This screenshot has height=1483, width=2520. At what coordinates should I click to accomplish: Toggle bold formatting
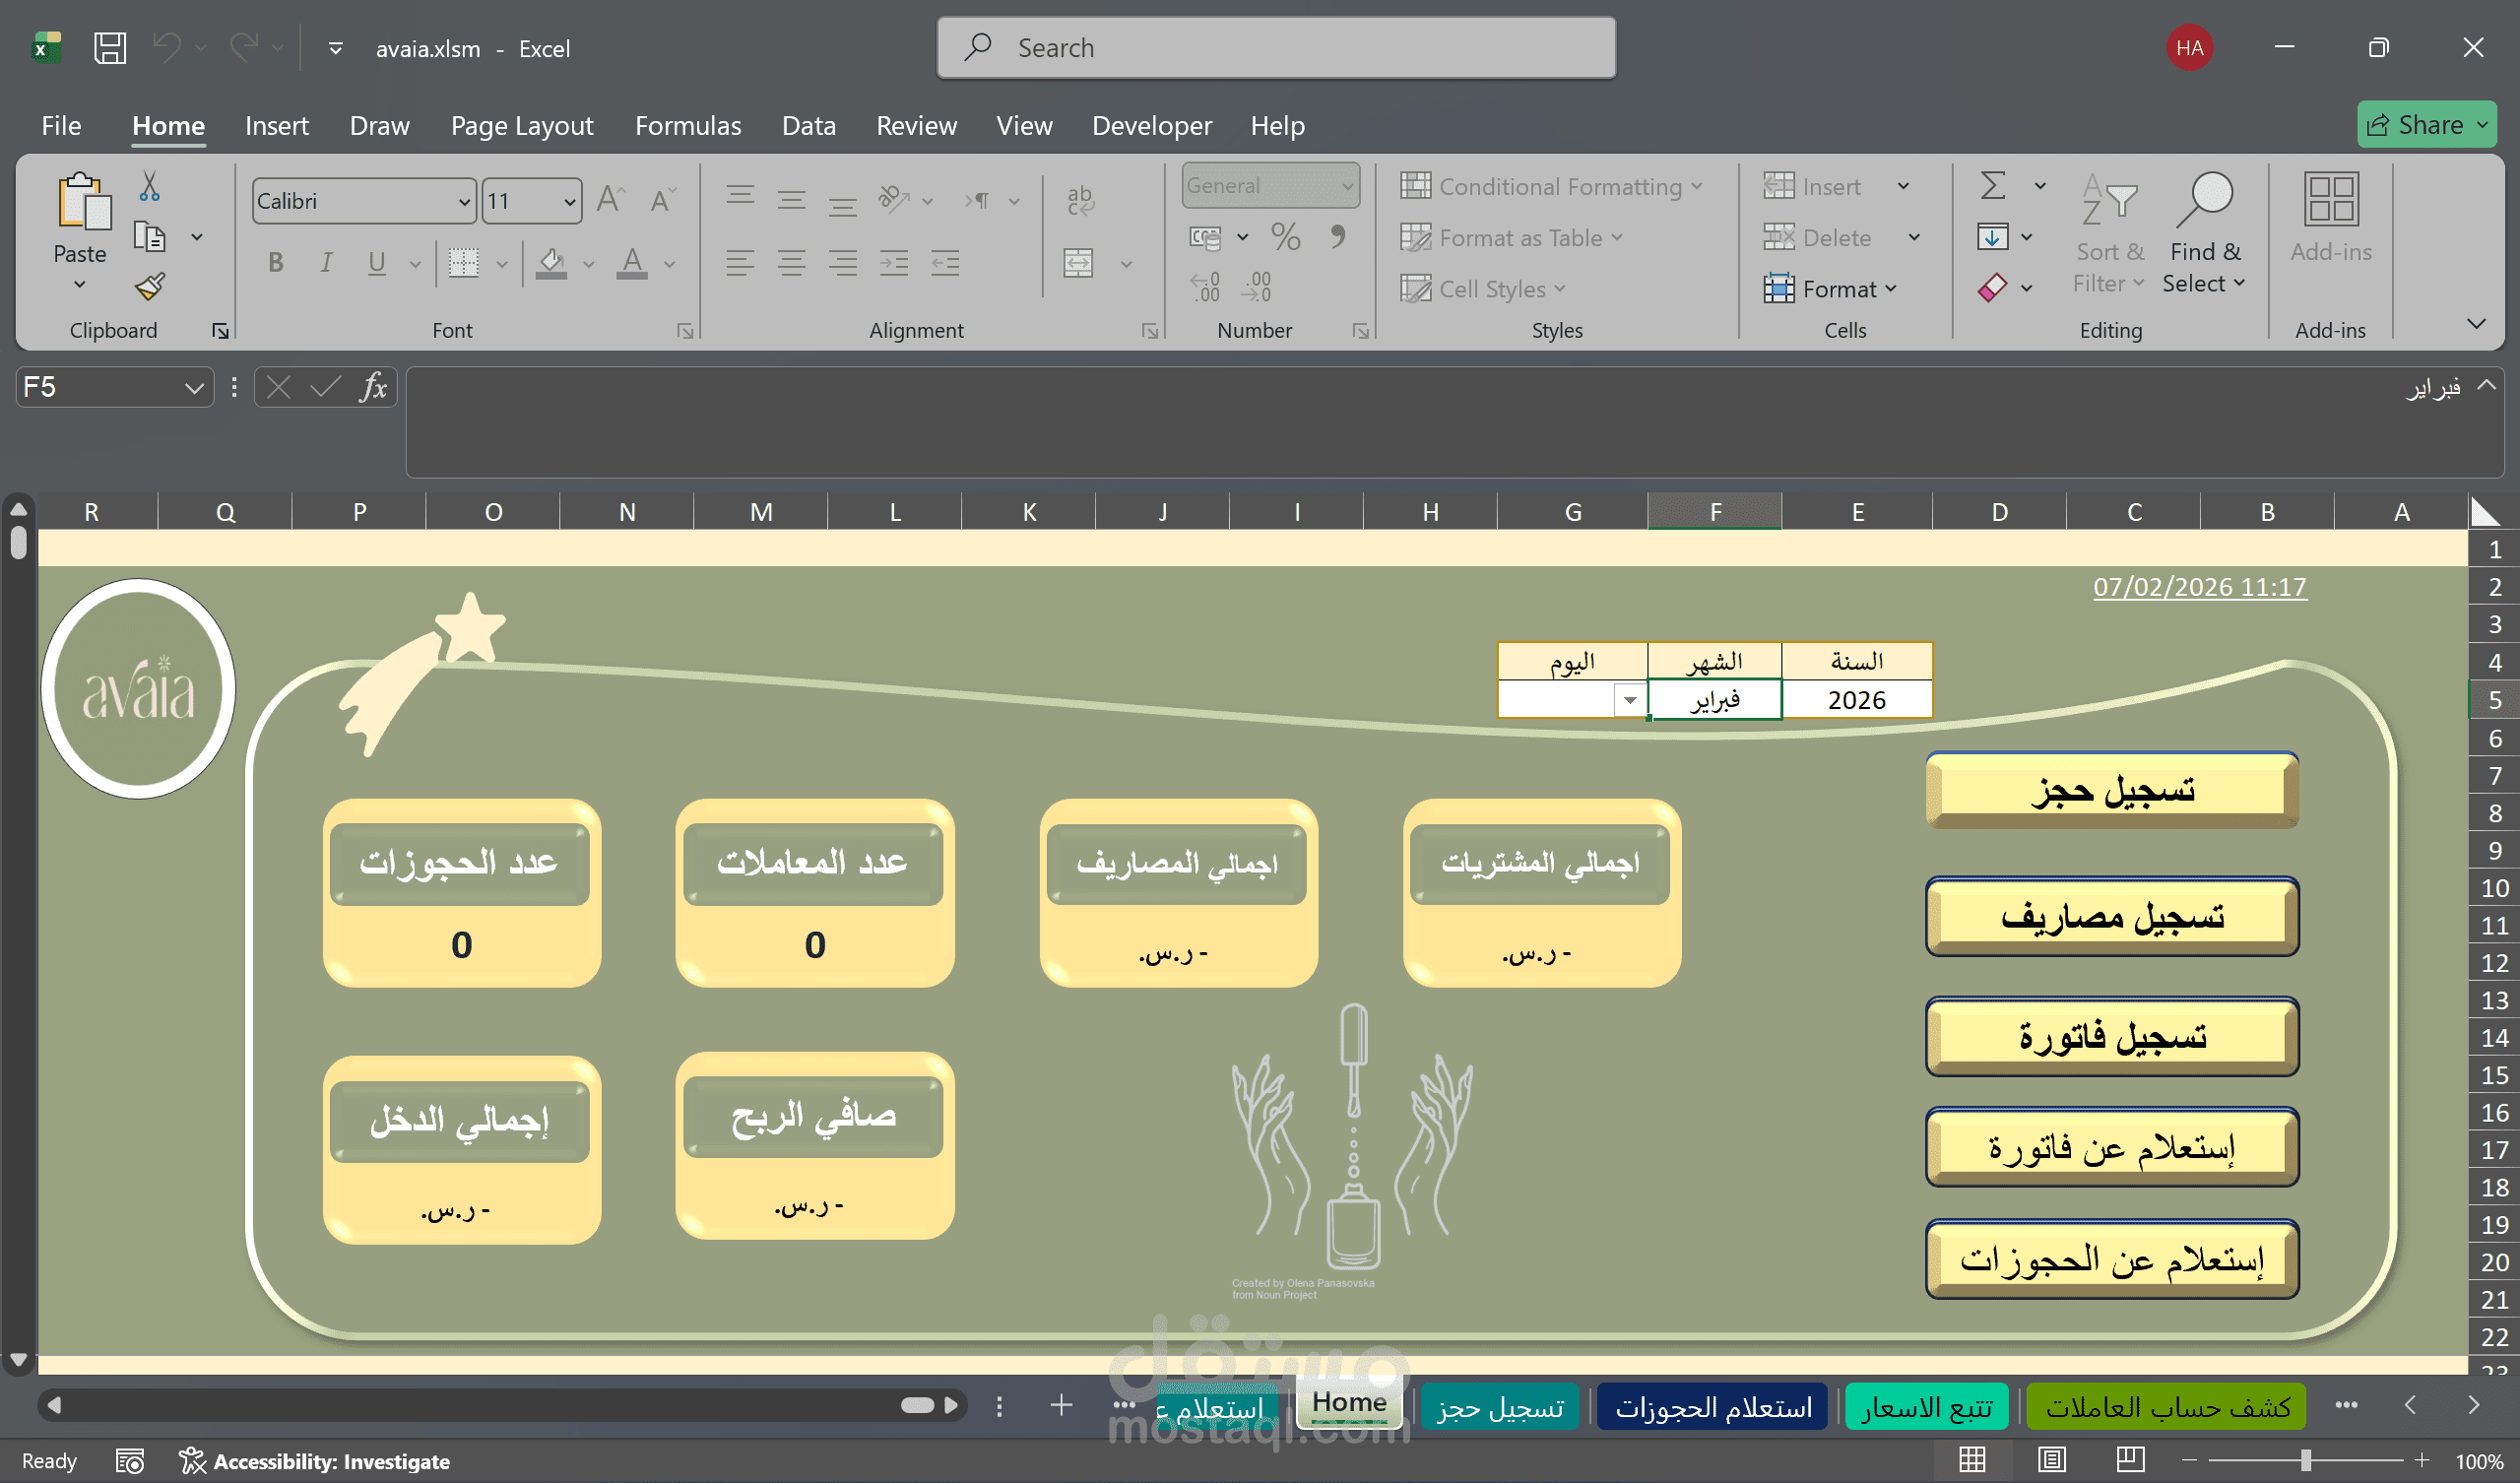276,262
